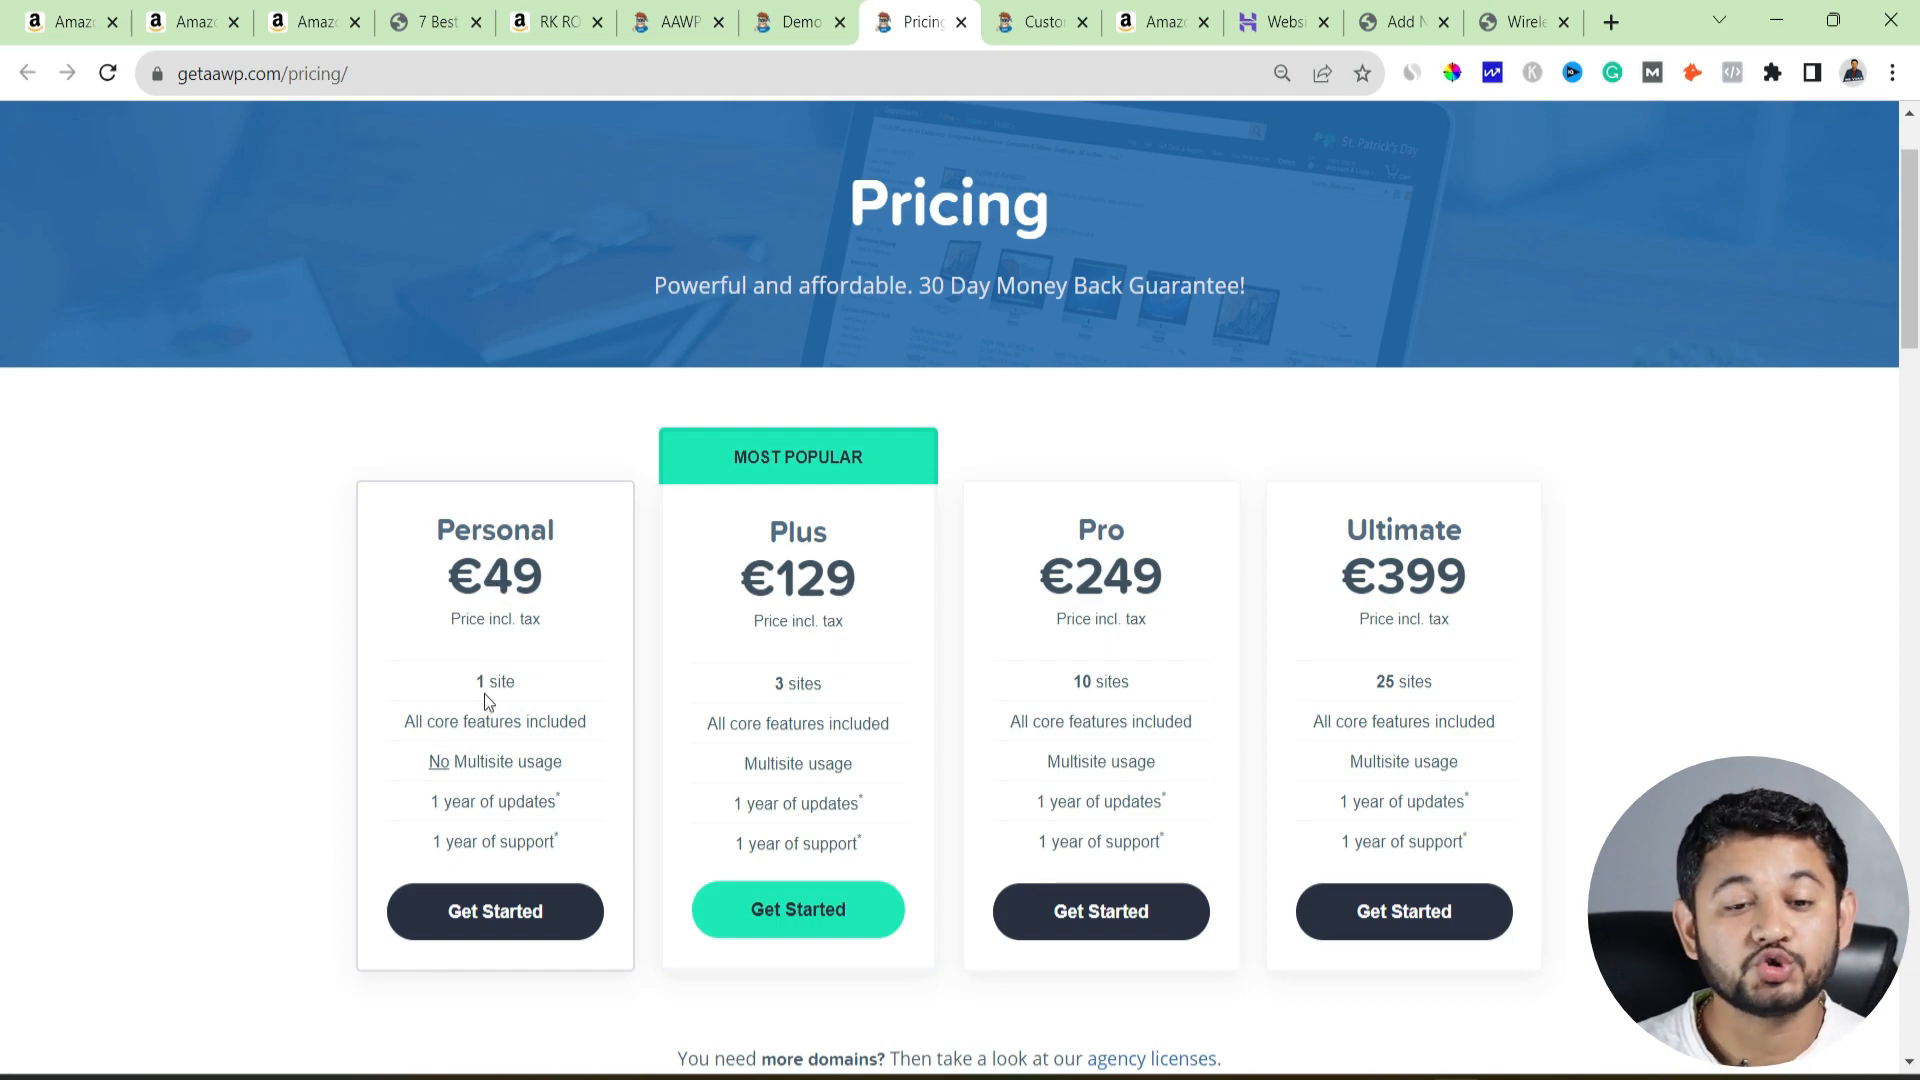Click the Pro plan Get Started
Screen dimensions: 1920x1080
(x=1101, y=911)
